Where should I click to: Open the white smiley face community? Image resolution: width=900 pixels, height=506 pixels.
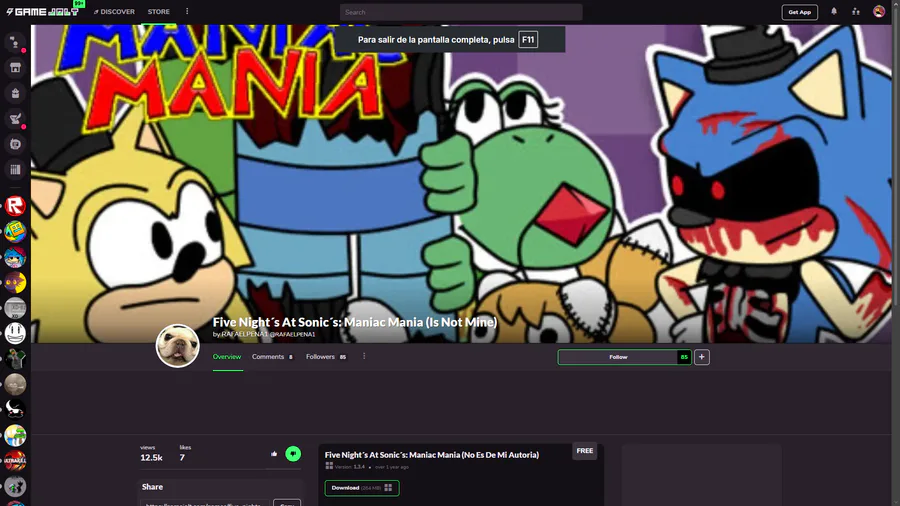[x=15, y=333]
